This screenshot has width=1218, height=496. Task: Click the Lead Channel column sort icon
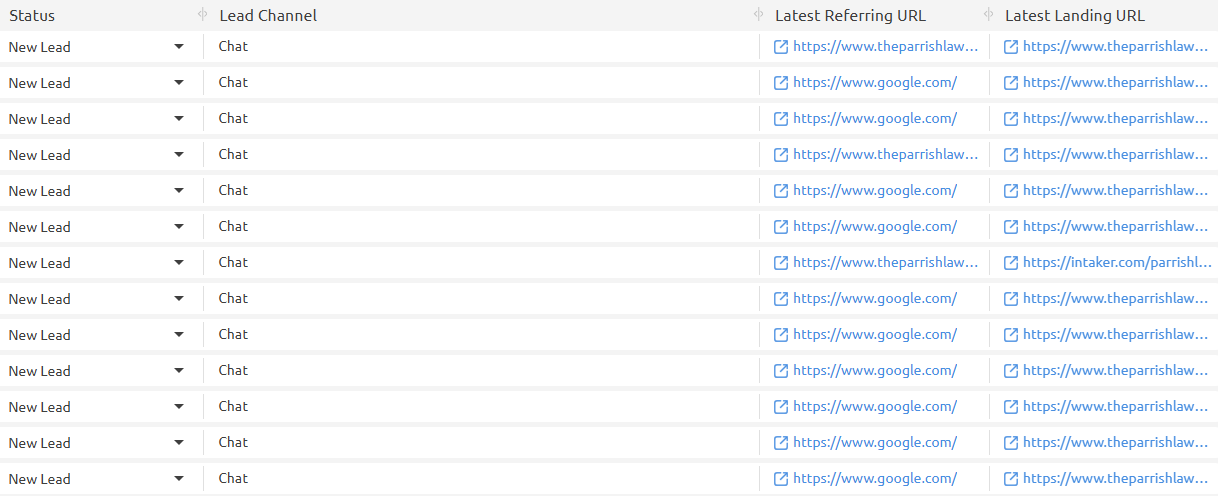[x=758, y=15]
